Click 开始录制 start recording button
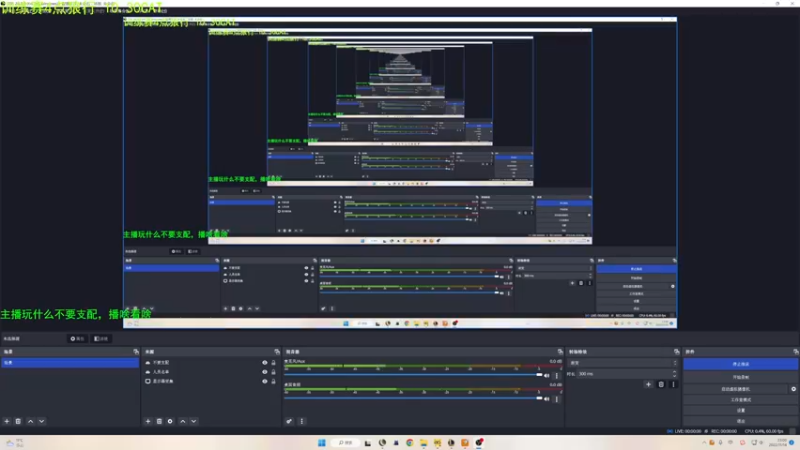Image resolution: width=800 pixels, height=450 pixels. point(740,378)
